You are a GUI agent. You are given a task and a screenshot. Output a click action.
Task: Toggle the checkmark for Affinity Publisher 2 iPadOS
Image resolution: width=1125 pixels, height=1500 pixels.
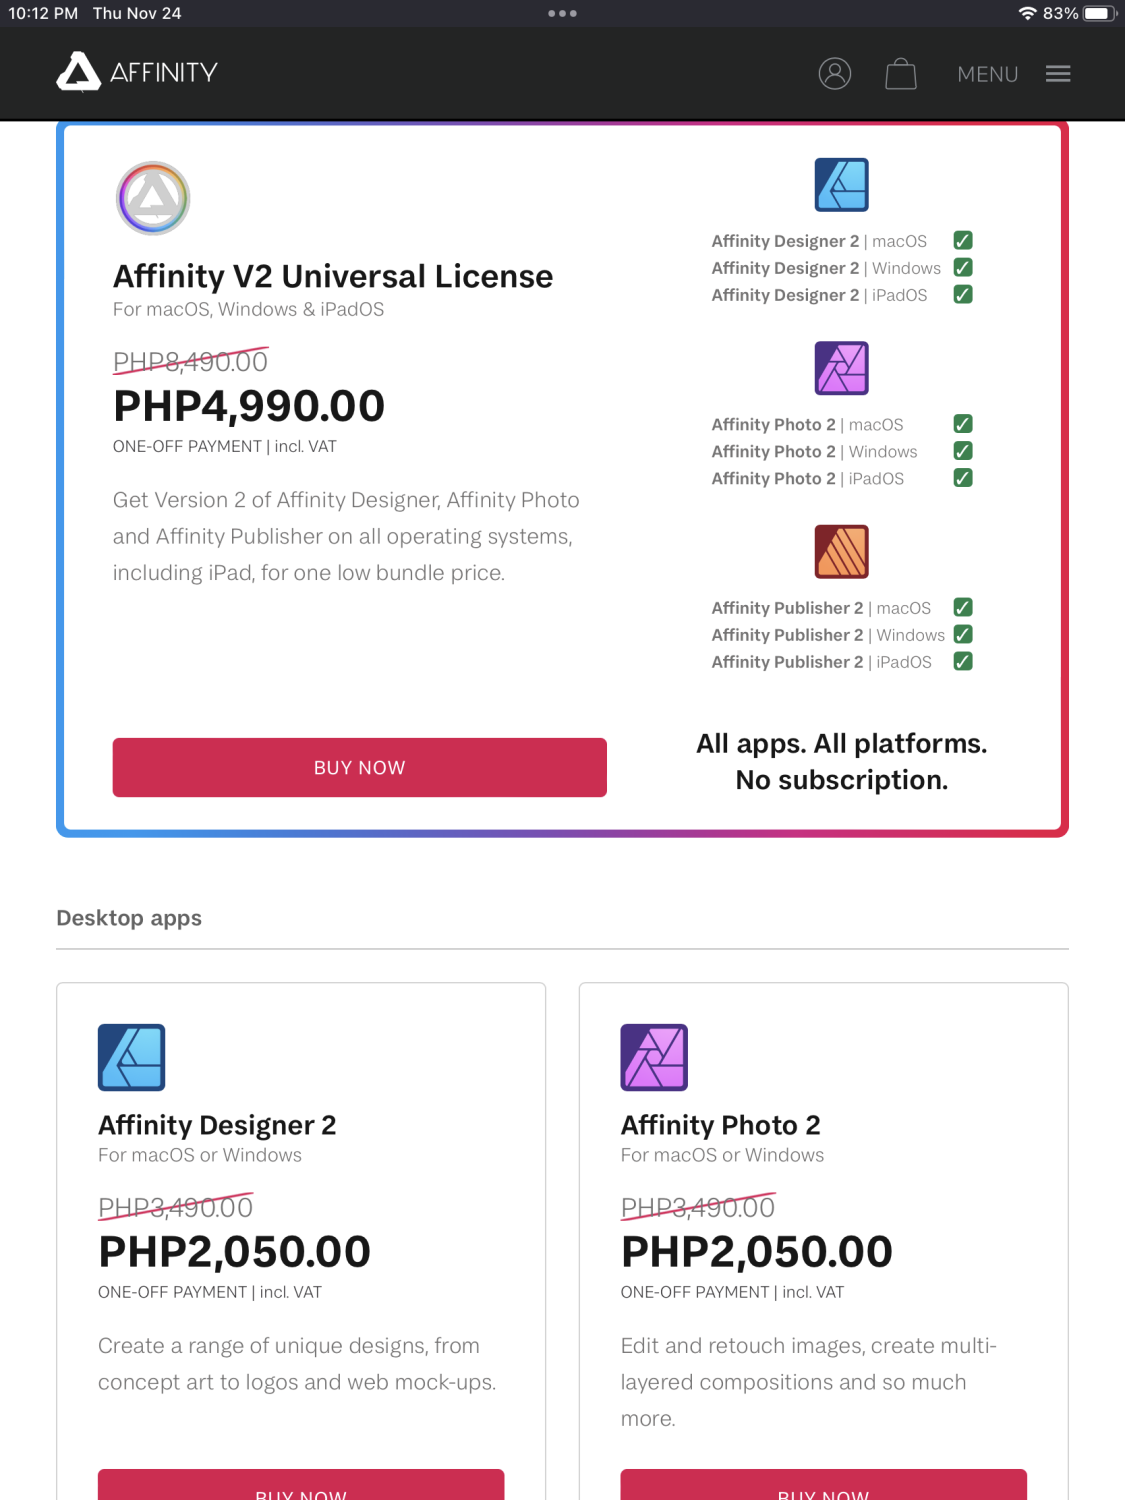tap(962, 661)
